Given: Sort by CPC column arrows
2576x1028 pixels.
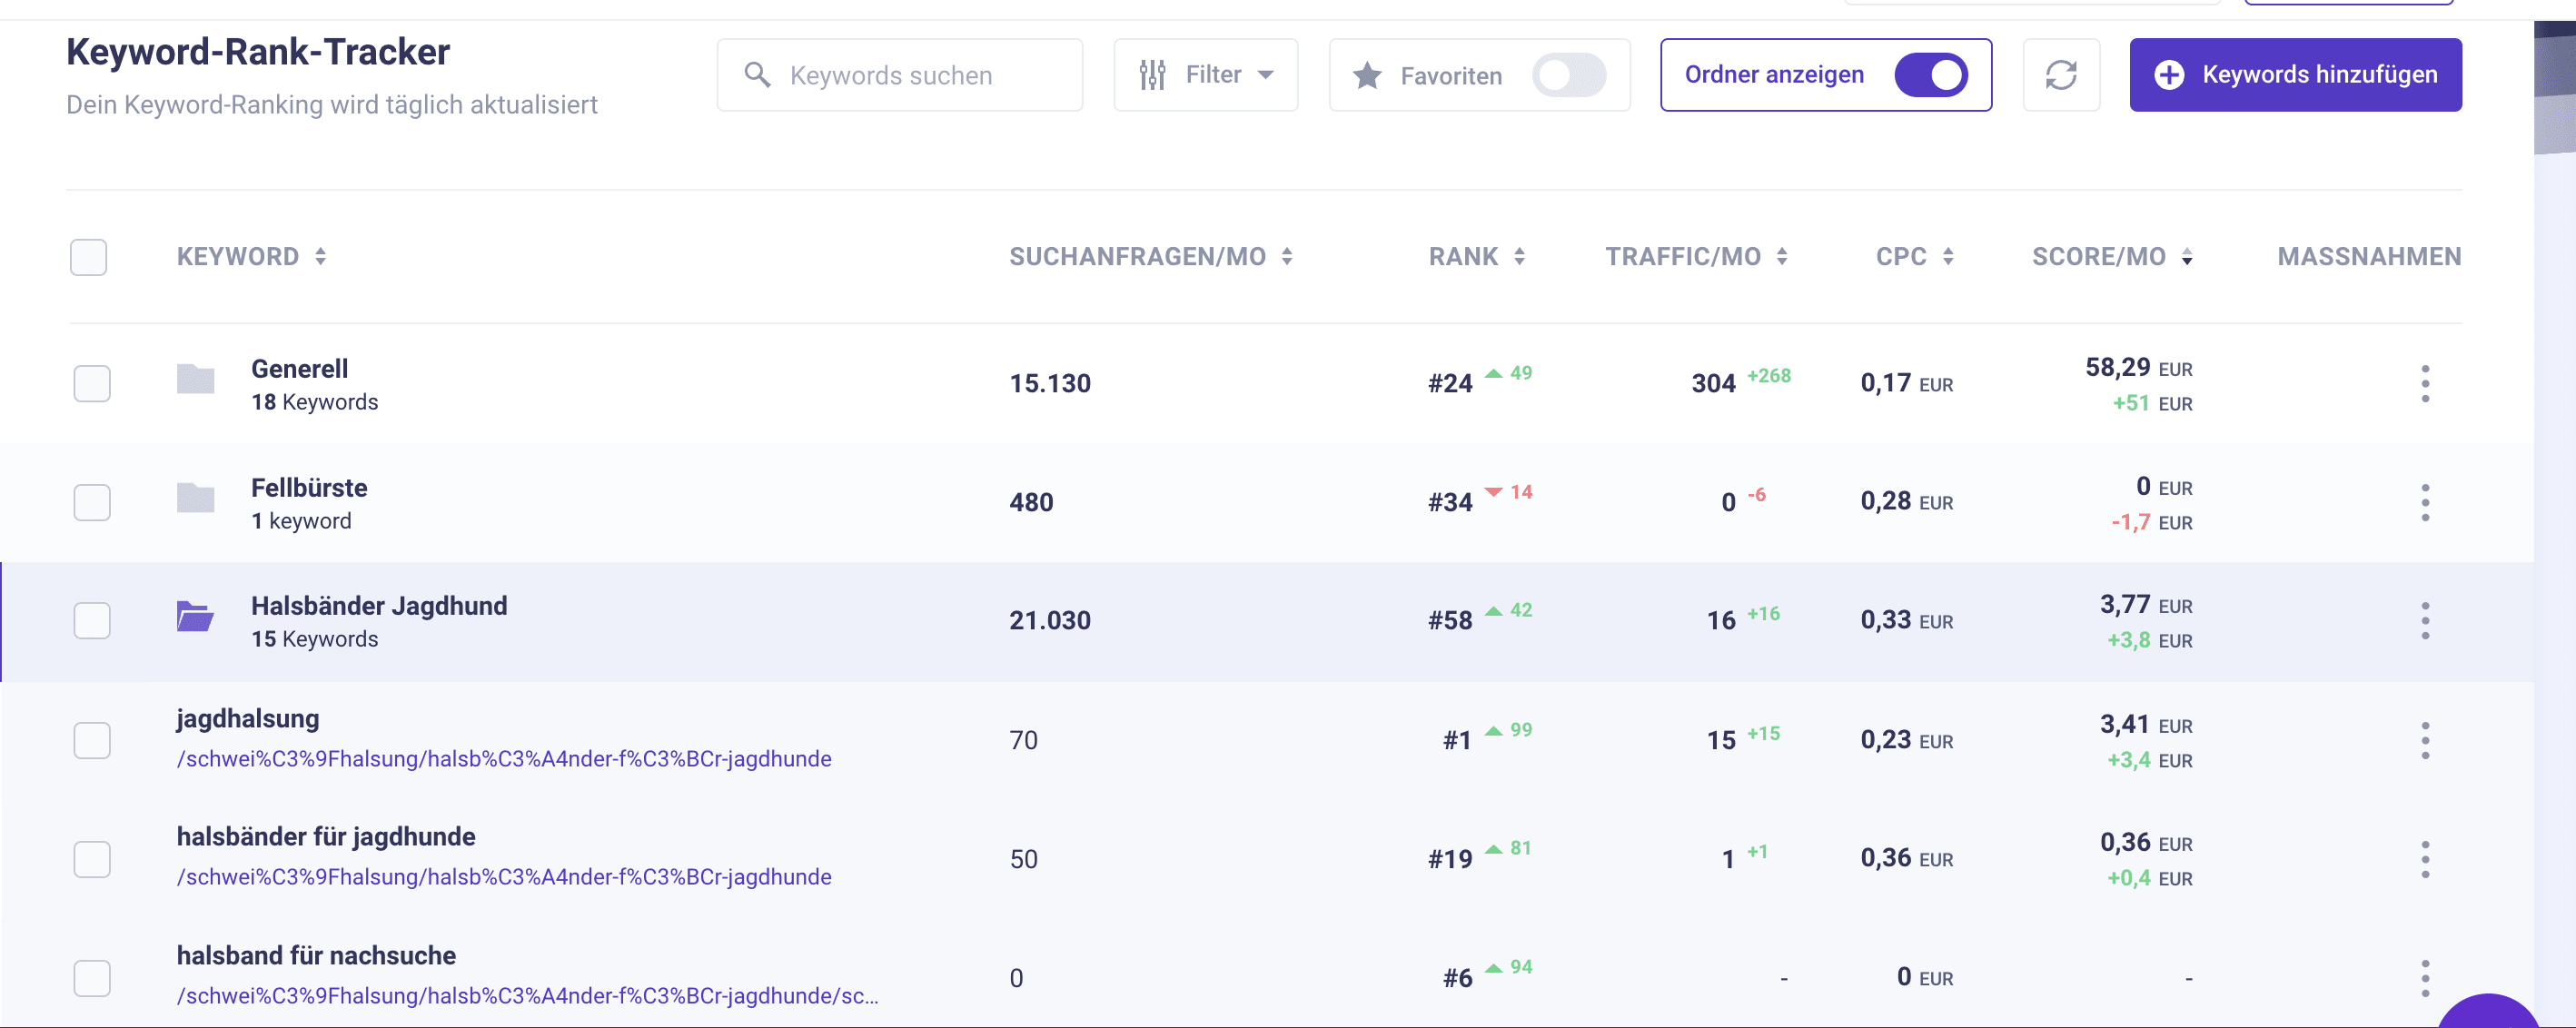Looking at the screenshot, I should [x=1948, y=257].
